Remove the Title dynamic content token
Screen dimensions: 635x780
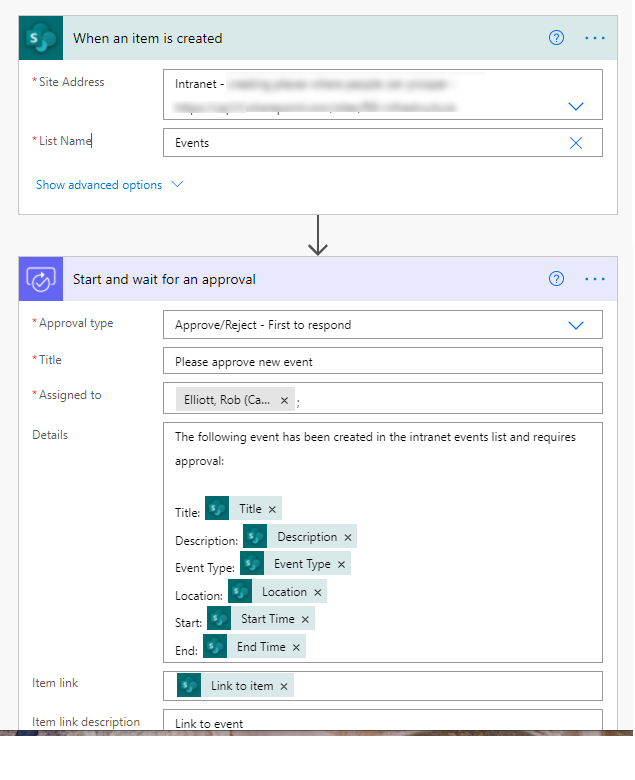(x=272, y=509)
